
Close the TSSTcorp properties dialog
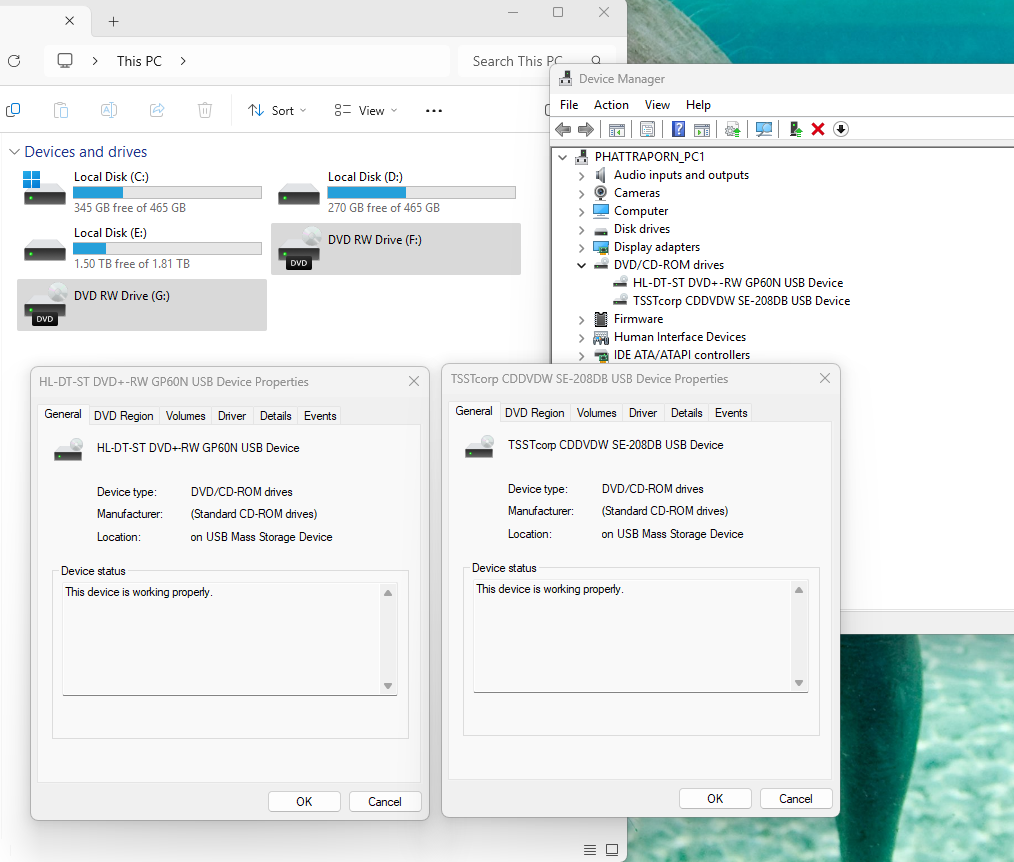(825, 378)
